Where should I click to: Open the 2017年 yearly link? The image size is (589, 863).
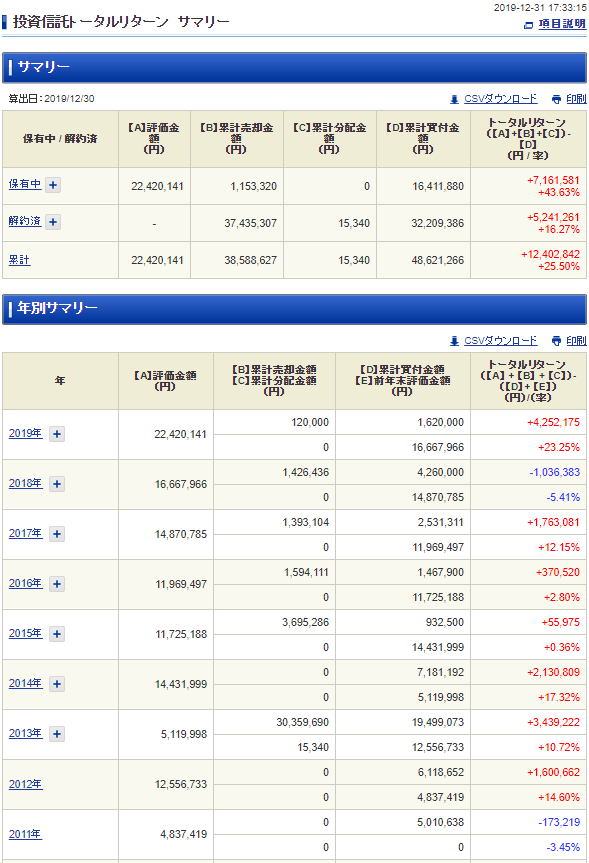(25, 533)
